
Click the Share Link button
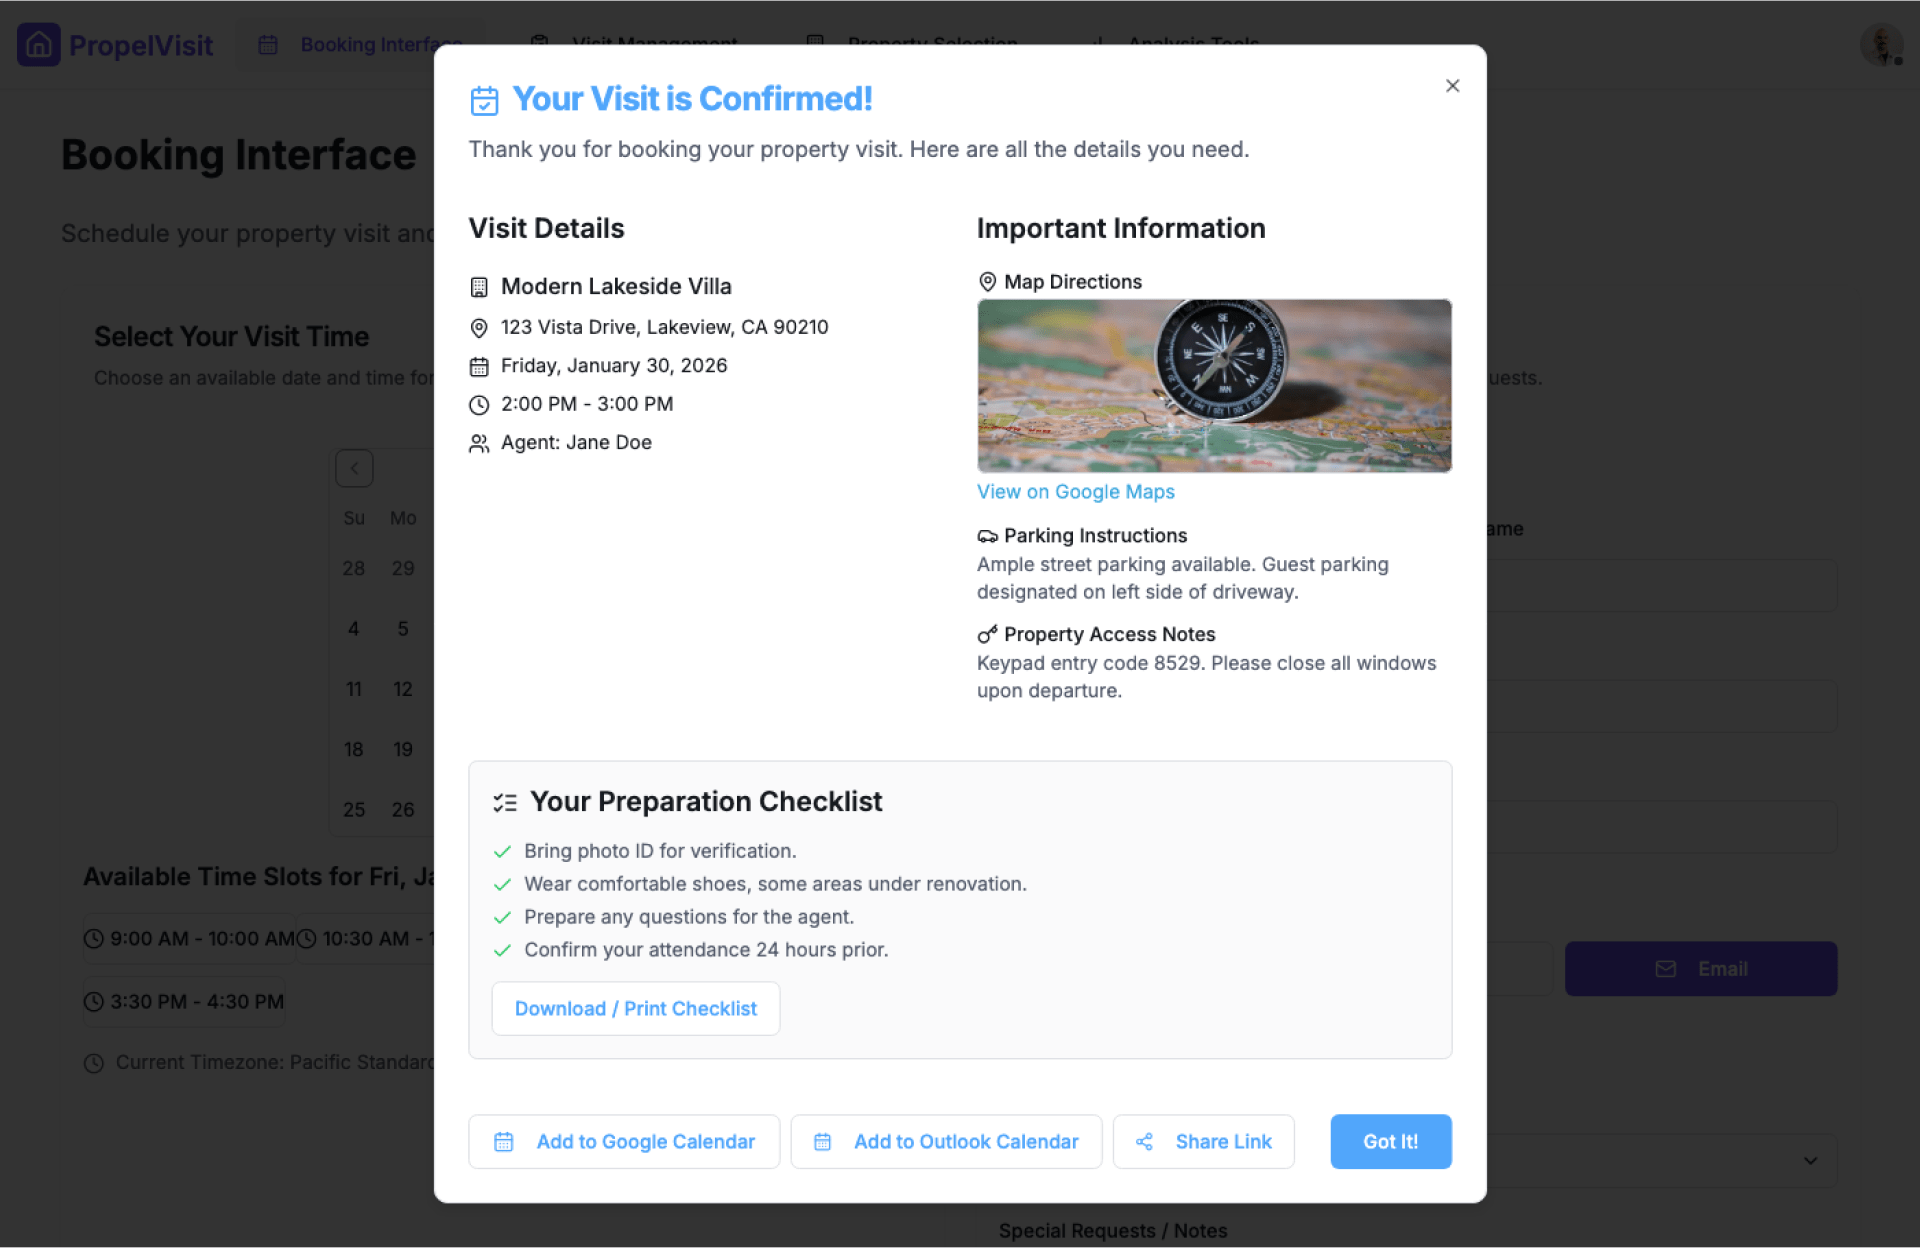tap(1203, 1142)
